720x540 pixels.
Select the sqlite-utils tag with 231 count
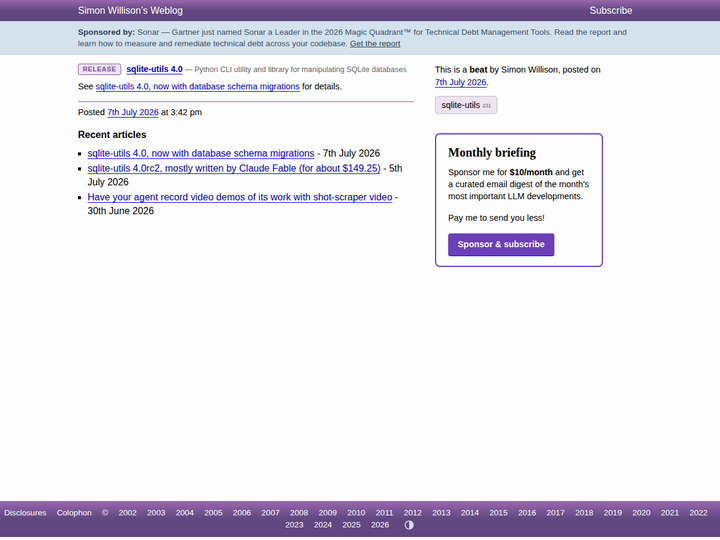pyautogui.click(x=466, y=105)
